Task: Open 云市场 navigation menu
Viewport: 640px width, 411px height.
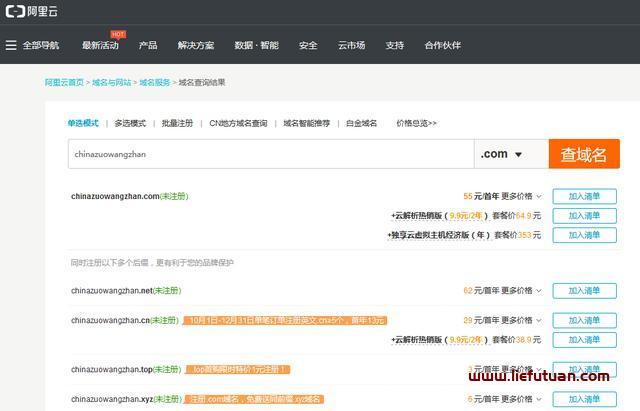Action: point(351,45)
